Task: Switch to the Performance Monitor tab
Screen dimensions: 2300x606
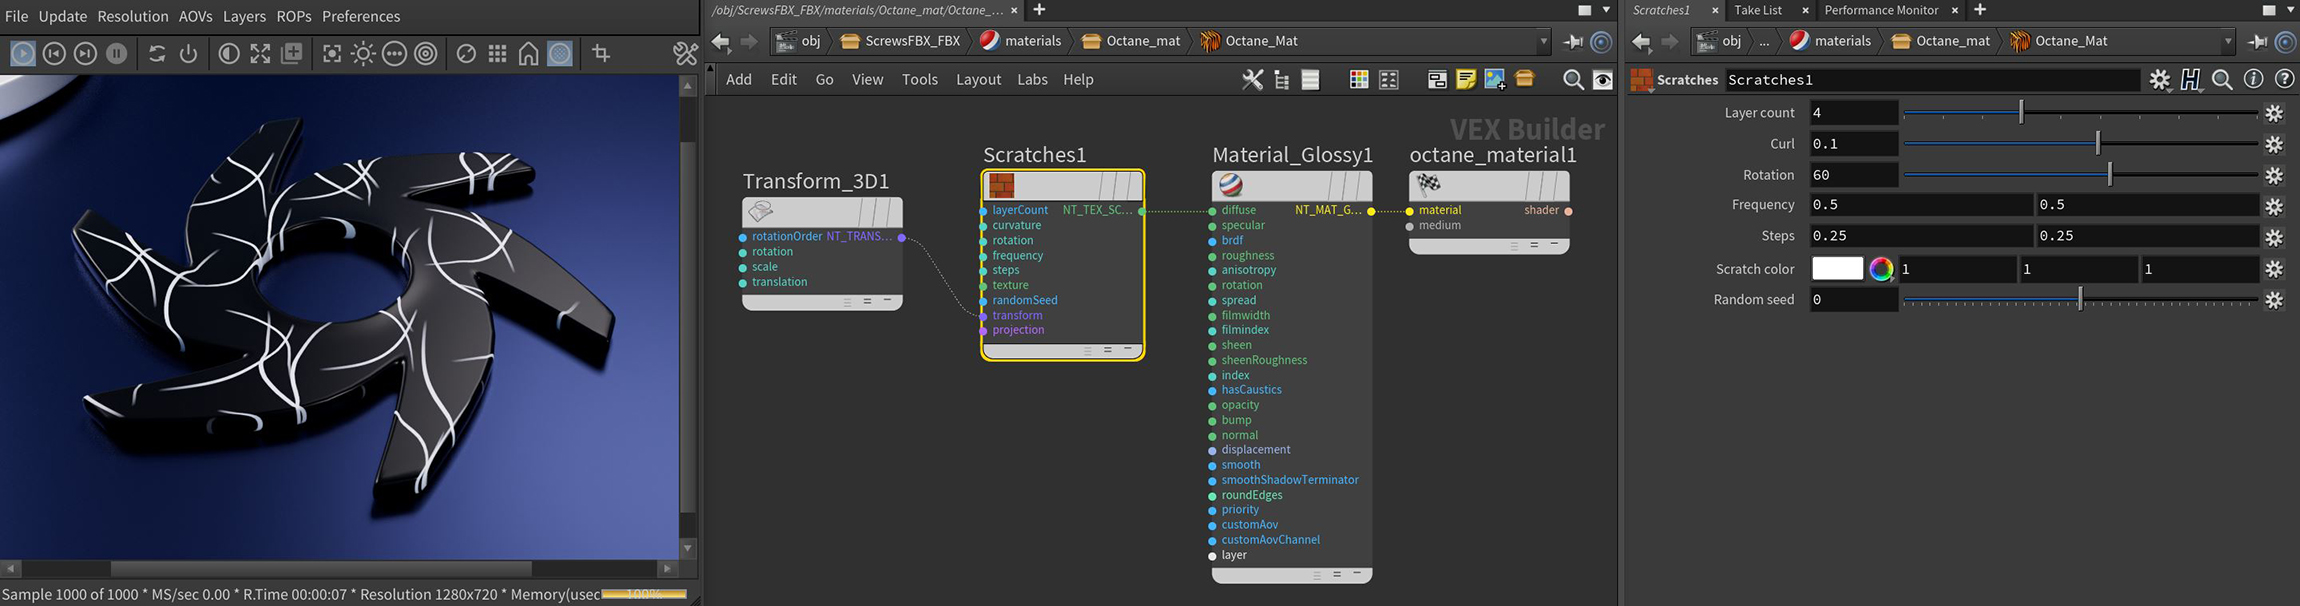Action: (1881, 10)
